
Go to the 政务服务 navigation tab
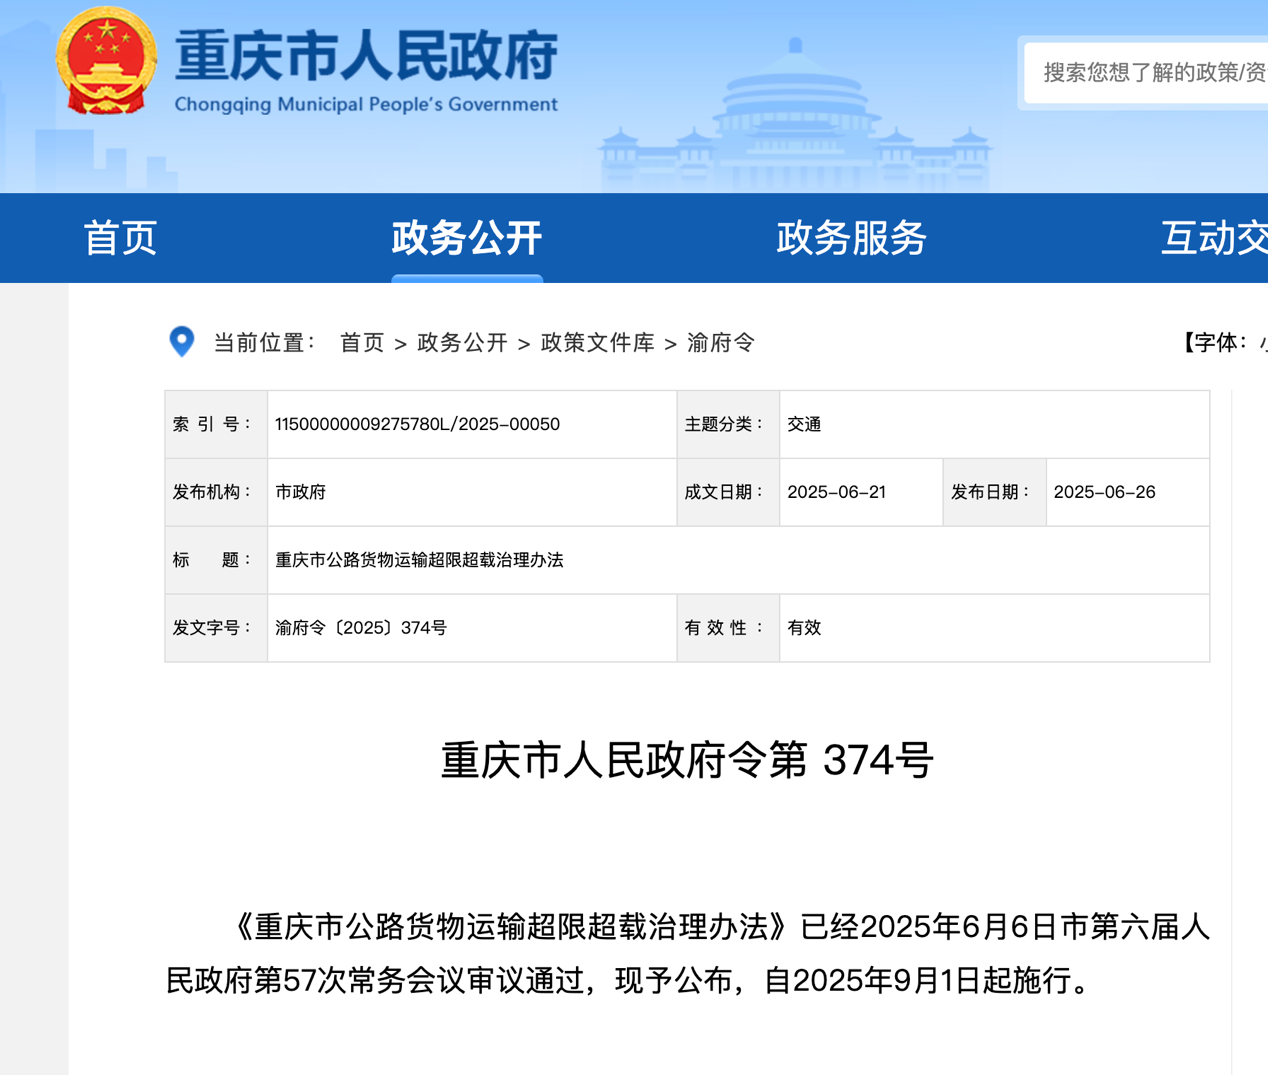click(x=851, y=238)
